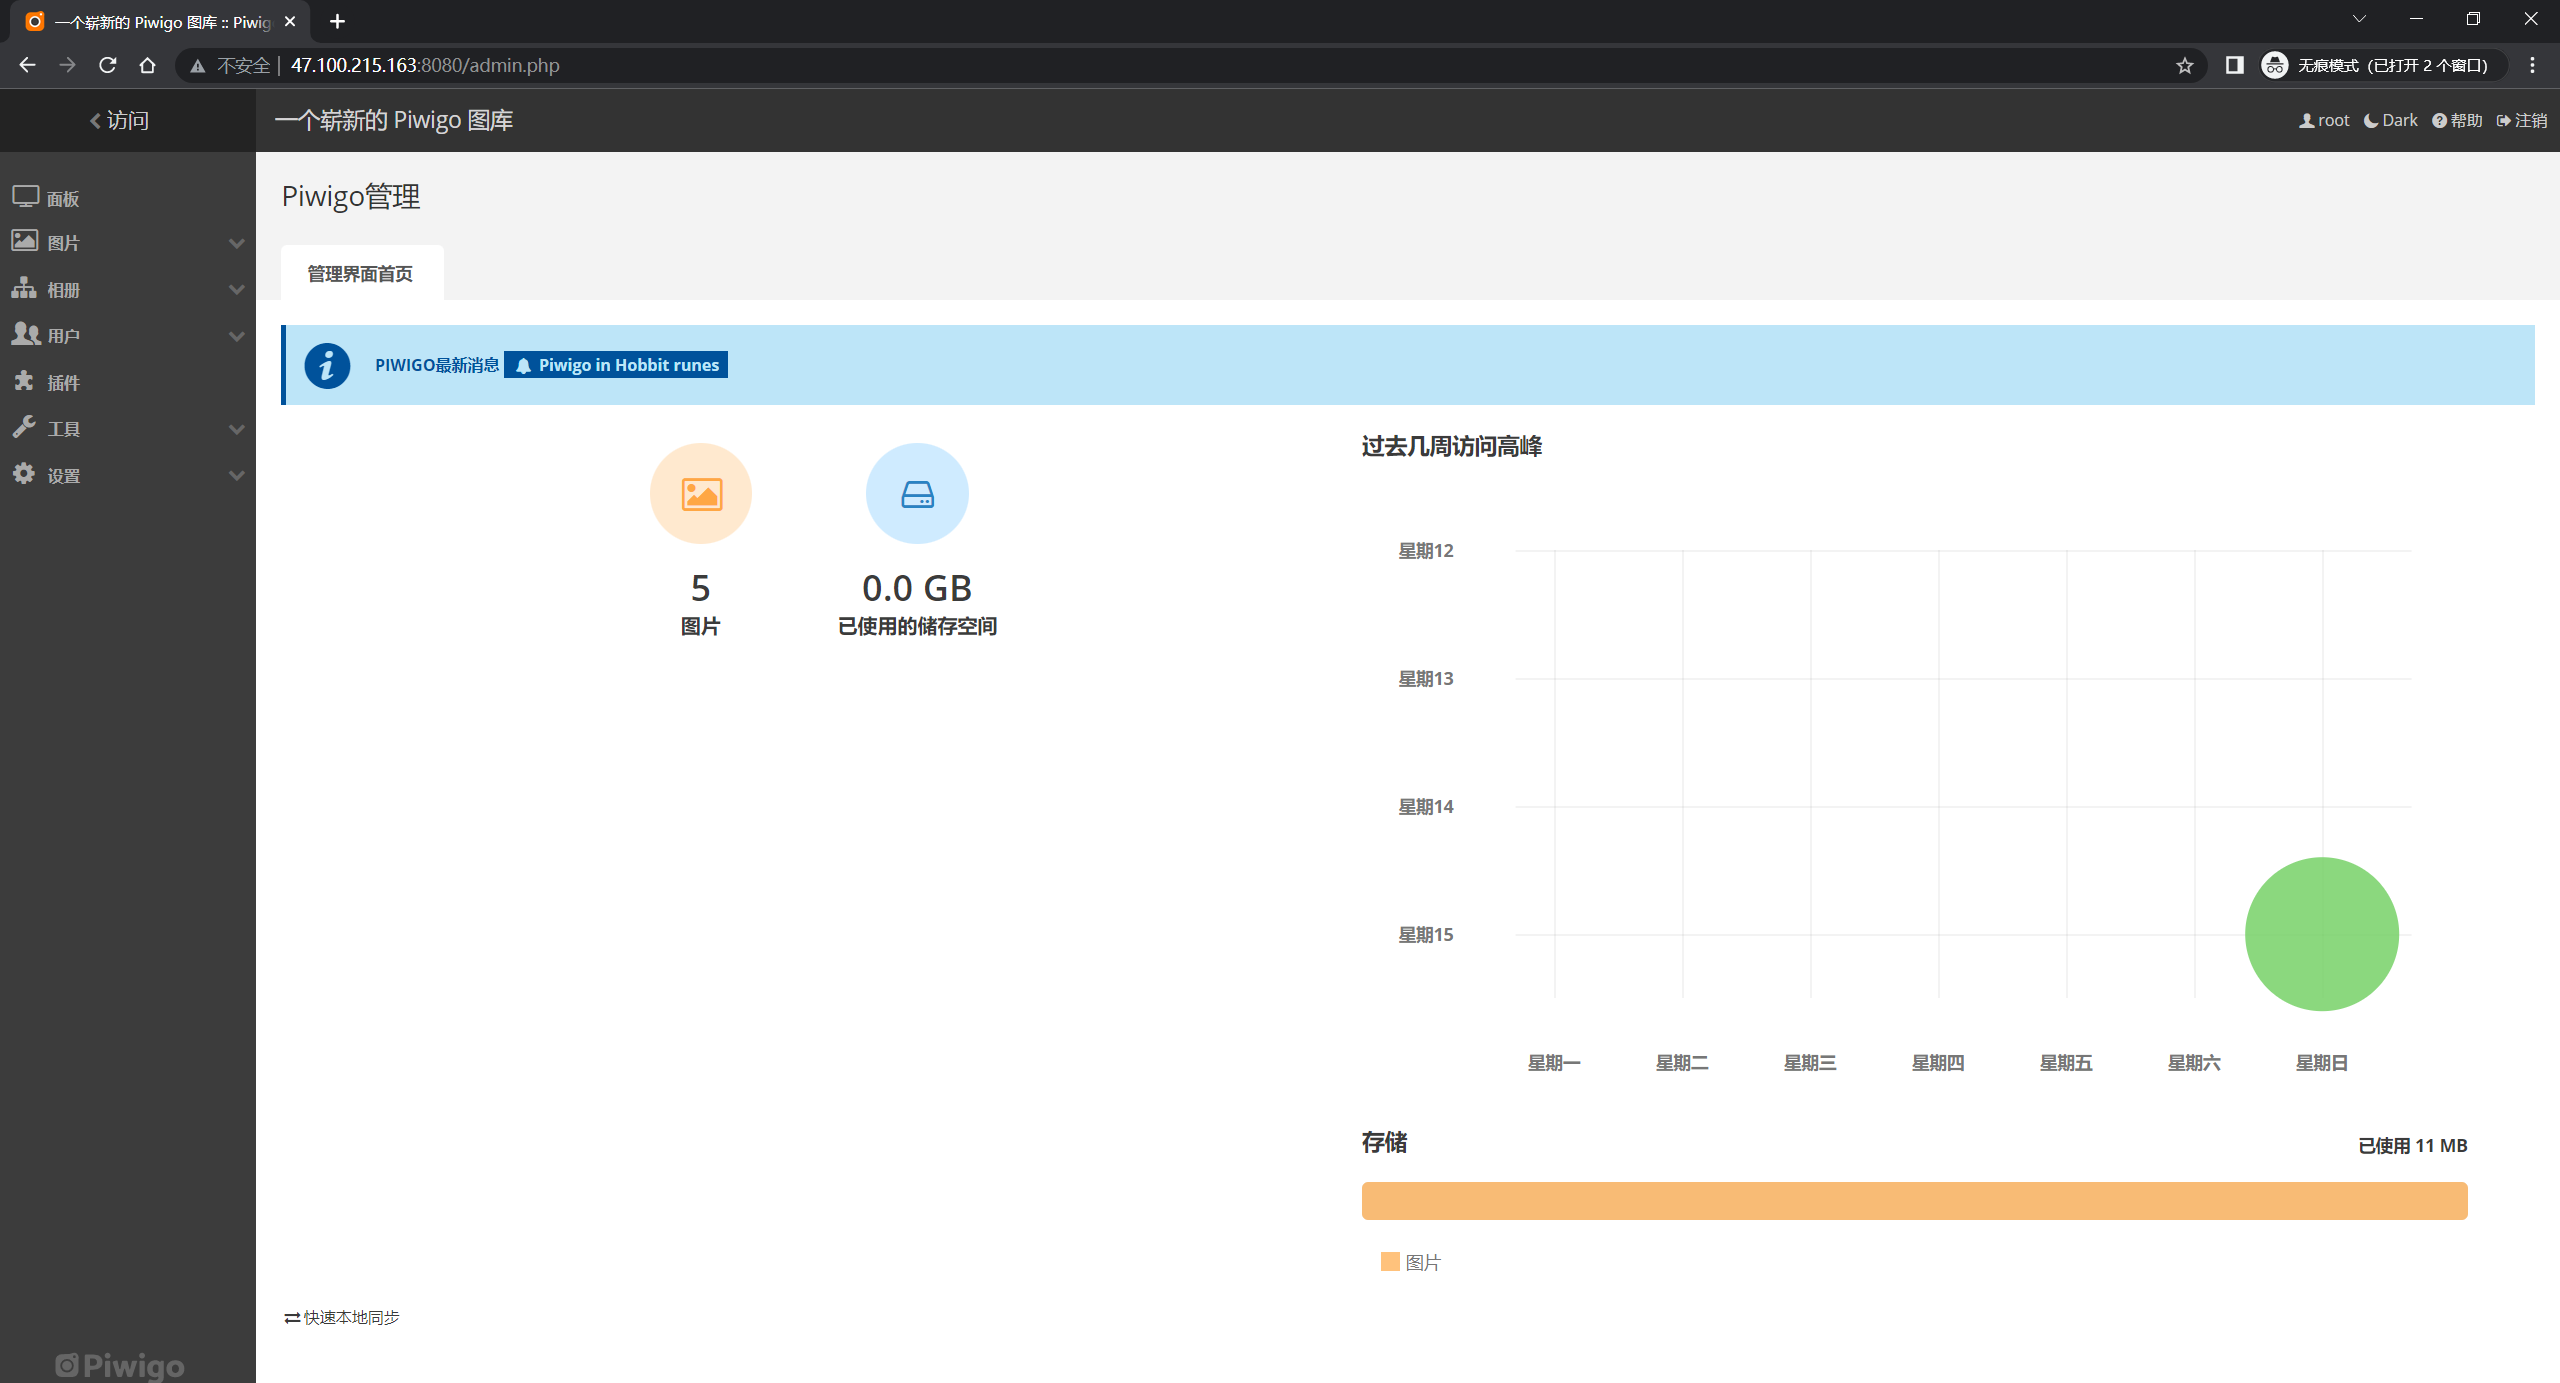This screenshot has height=1383, width=2560.
Task: Toggle Dark mode theme
Action: click(2391, 120)
